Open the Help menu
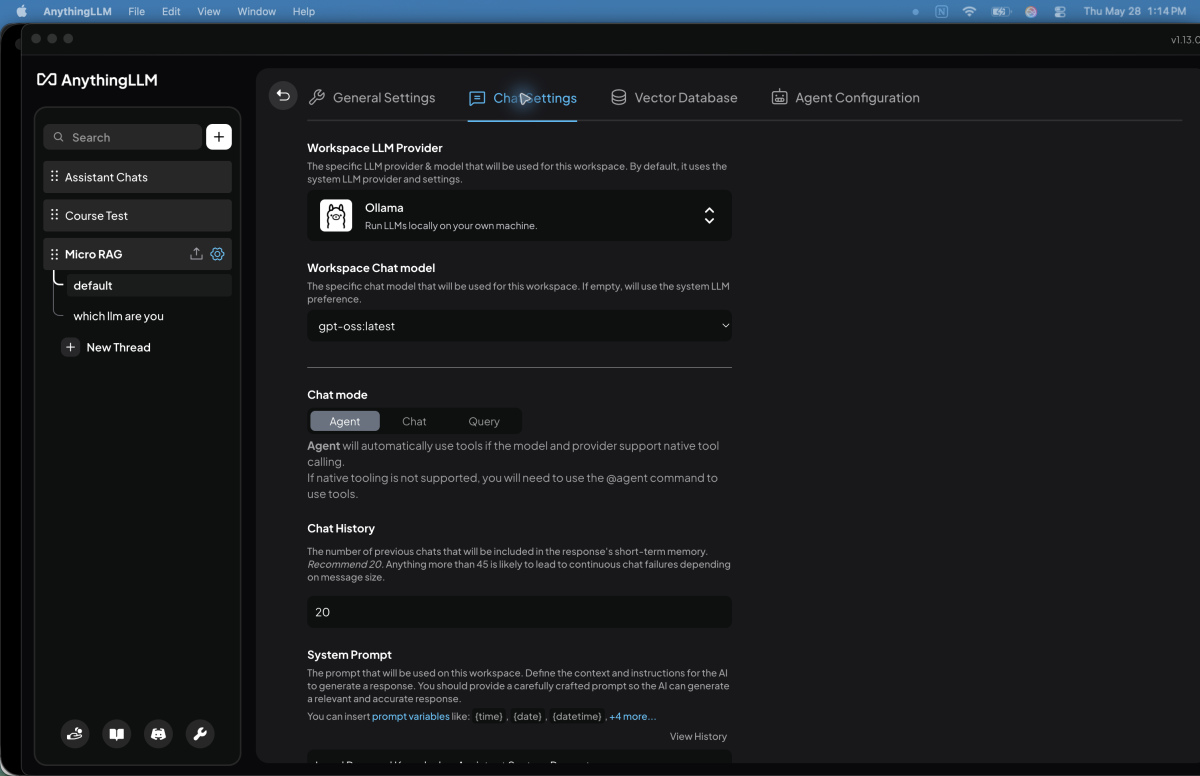The image size is (1200, 776). (303, 11)
